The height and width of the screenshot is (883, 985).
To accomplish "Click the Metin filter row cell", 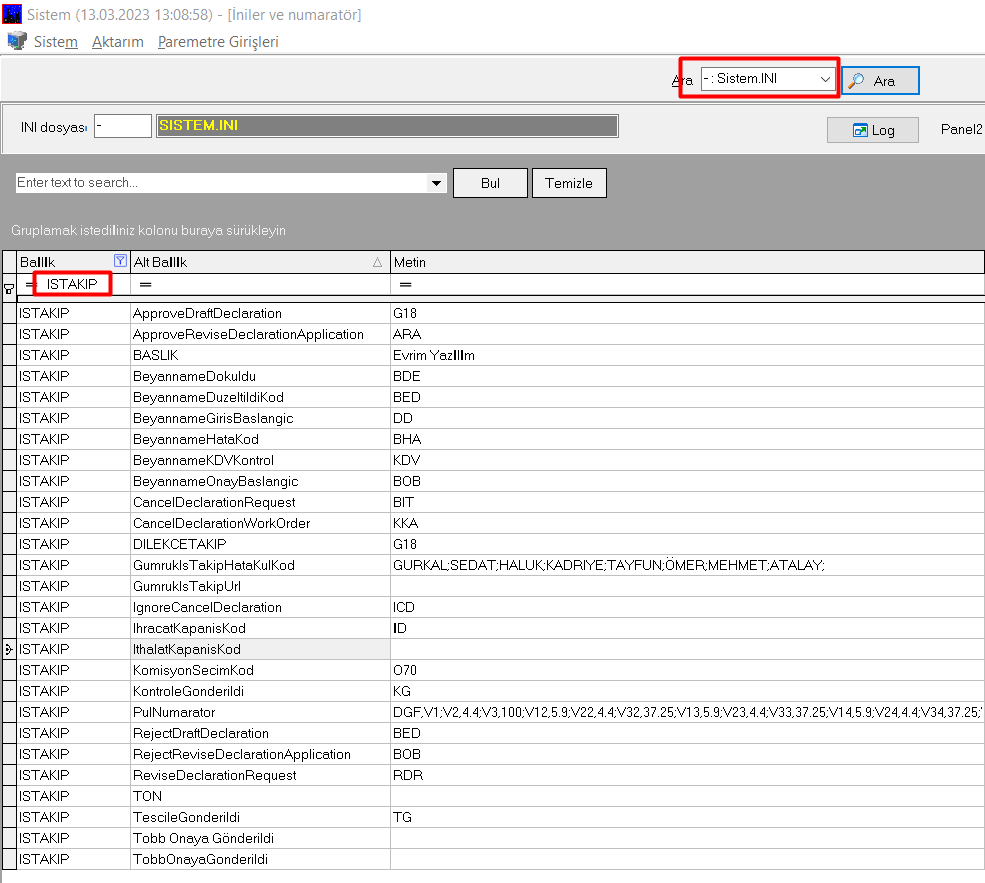I will [x=687, y=284].
